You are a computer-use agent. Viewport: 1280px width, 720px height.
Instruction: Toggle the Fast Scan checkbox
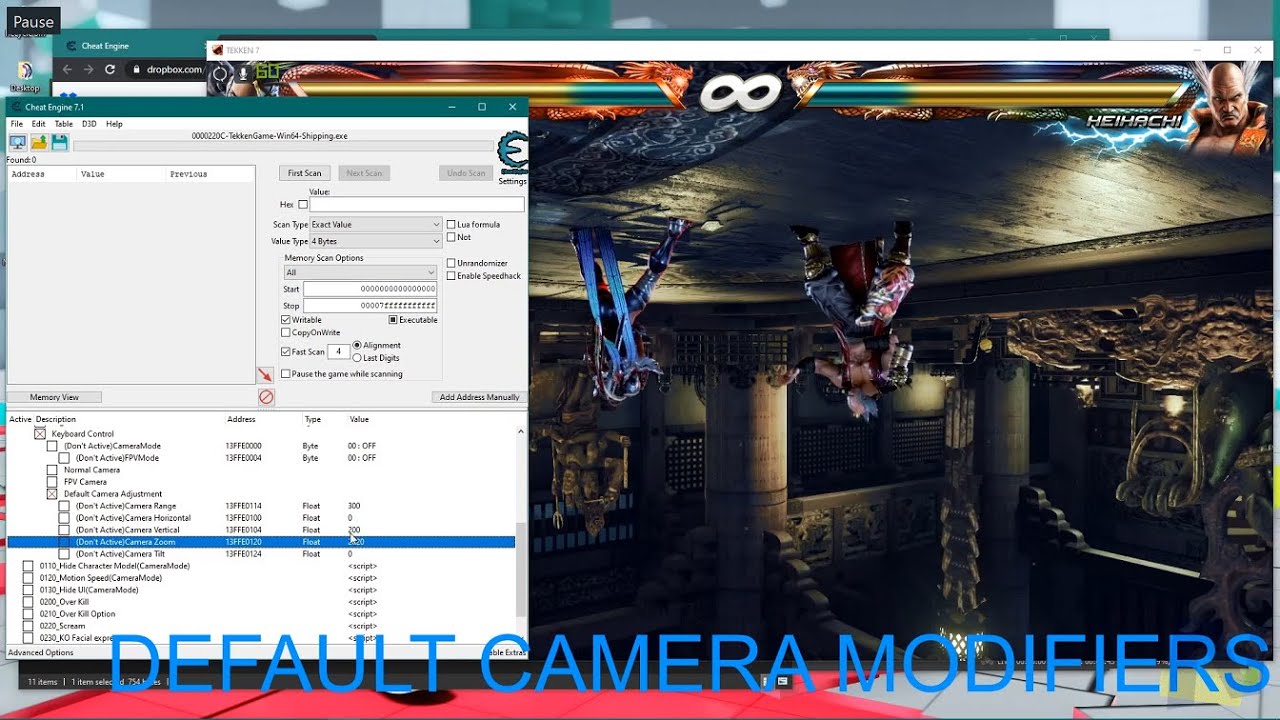click(x=286, y=352)
